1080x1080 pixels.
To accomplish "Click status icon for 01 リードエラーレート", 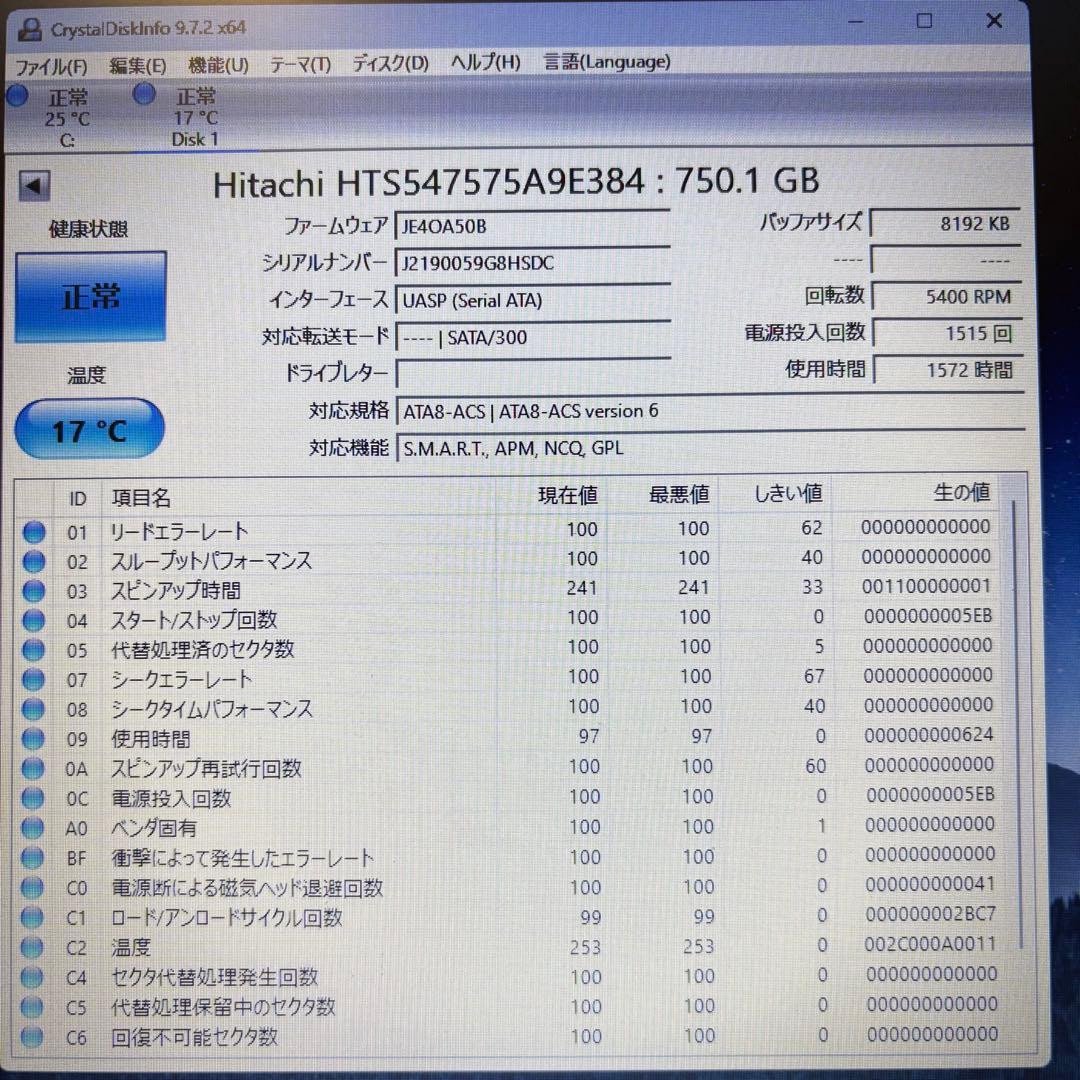I will [34, 532].
